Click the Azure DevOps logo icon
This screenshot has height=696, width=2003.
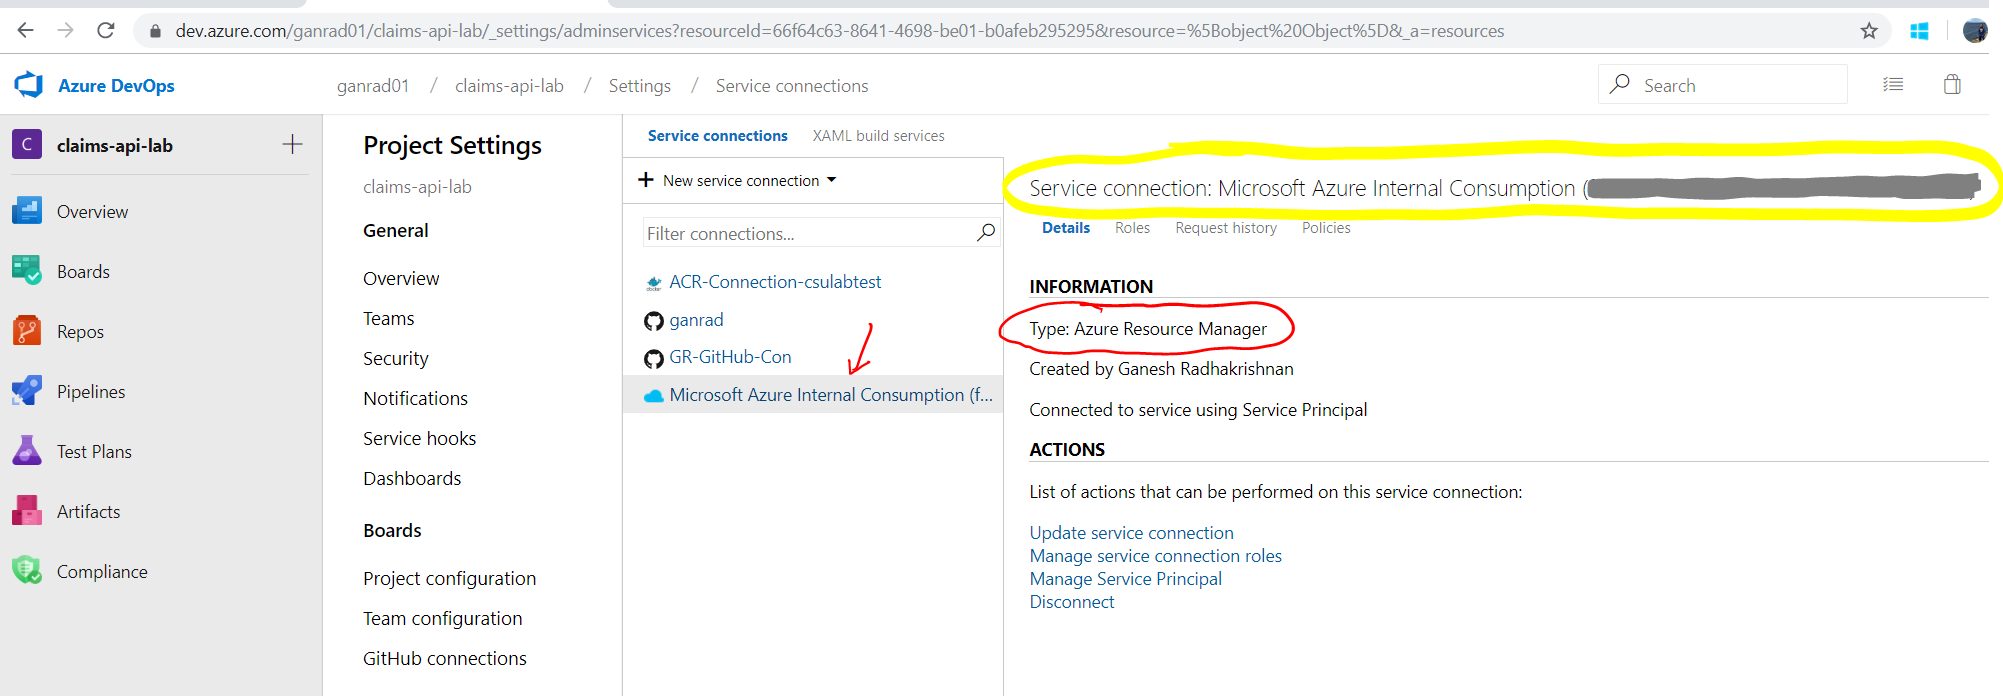click(28, 85)
